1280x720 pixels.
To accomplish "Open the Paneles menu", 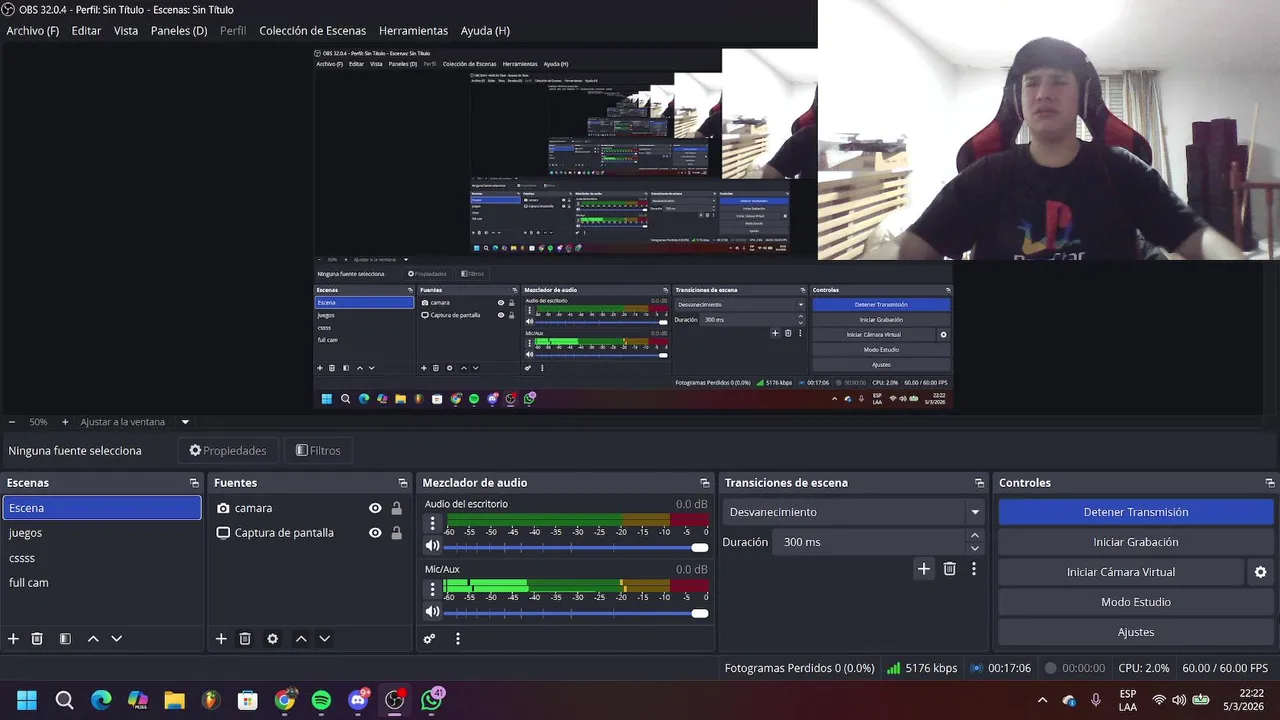I will coord(179,31).
